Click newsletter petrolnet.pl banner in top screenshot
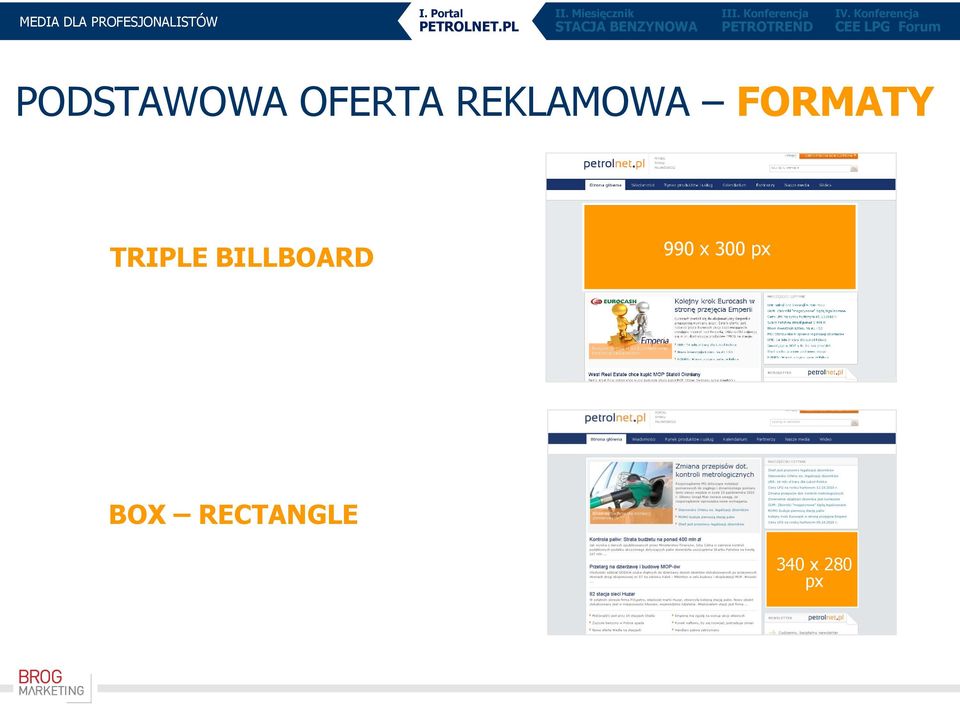Screen dimensions: 960x704 [x=809, y=373]
